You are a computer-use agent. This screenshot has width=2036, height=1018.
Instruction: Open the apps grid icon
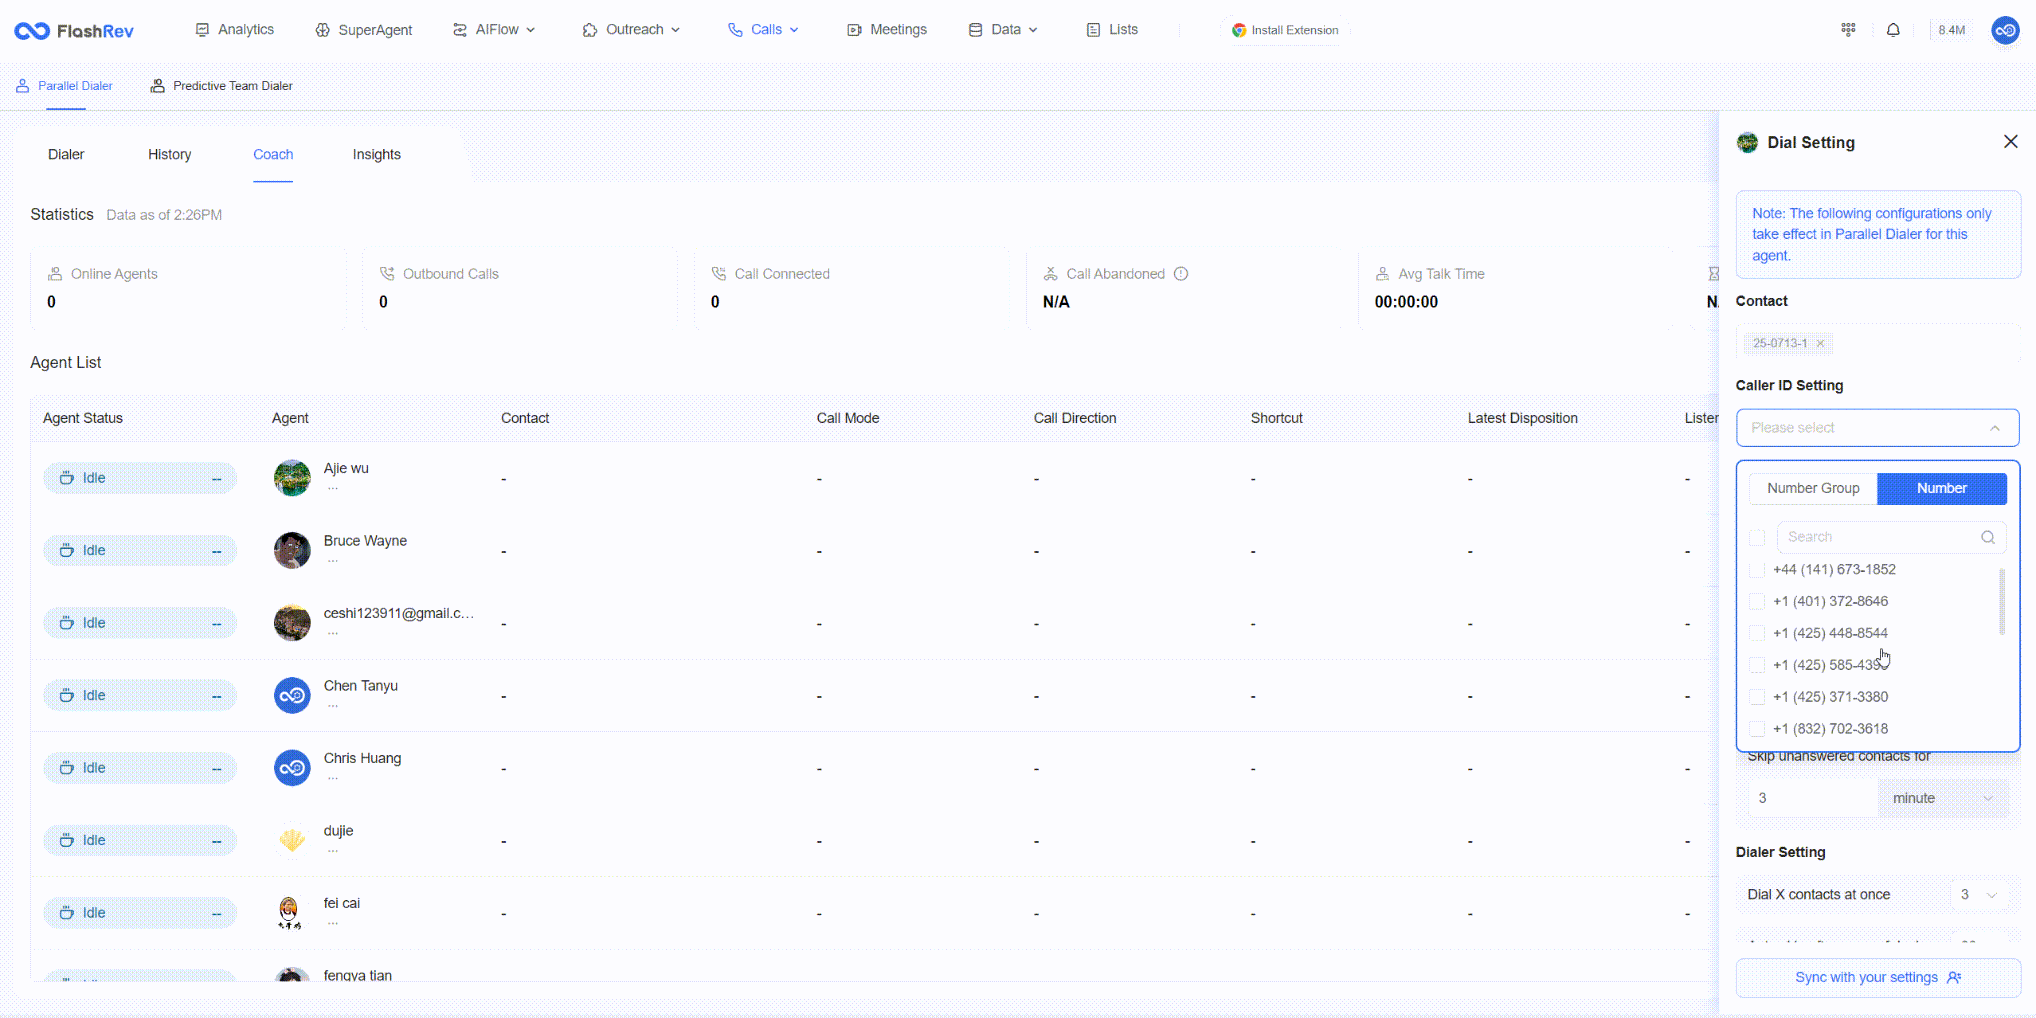tap(1848, 30)
